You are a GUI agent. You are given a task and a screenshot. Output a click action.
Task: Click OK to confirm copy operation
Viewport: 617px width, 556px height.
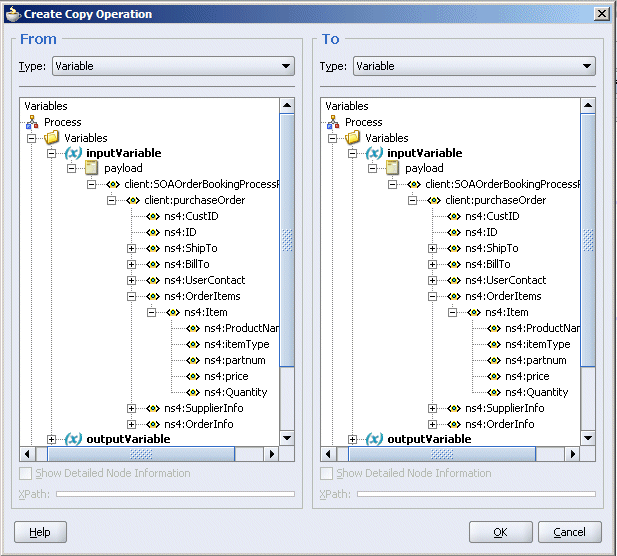point(501,532)
